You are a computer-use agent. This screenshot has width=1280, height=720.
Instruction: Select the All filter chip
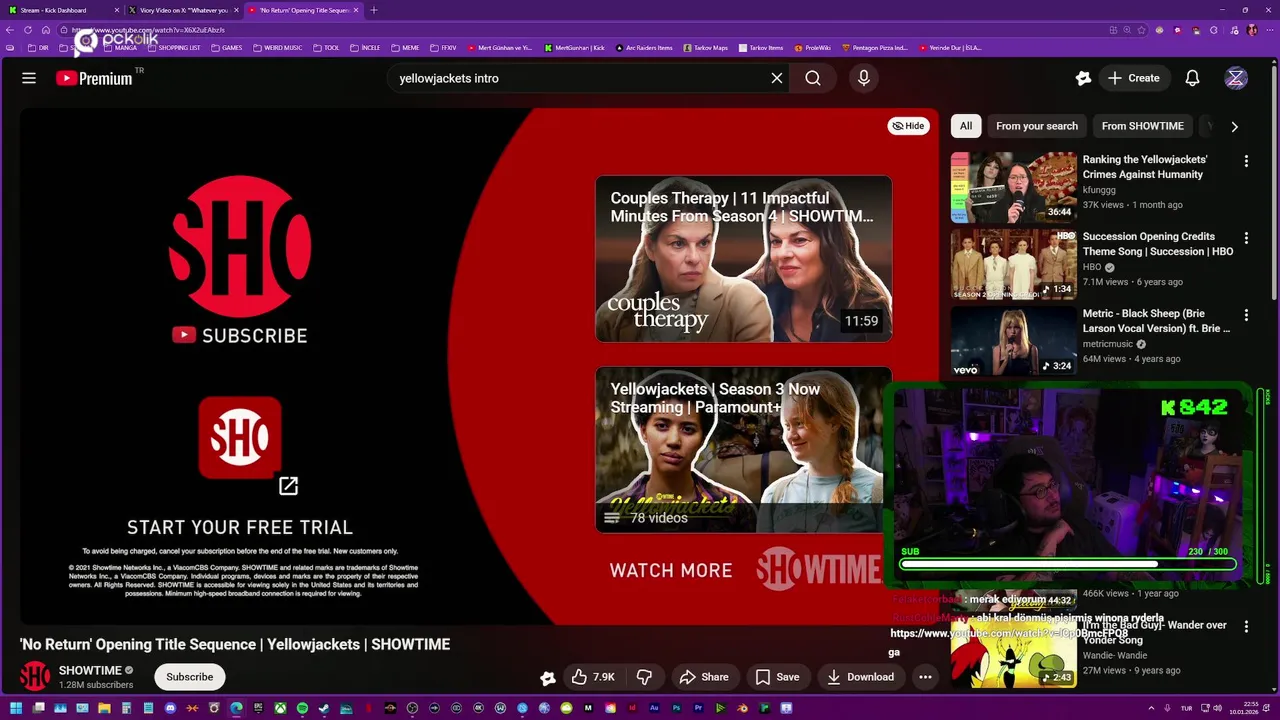tap(966, 126)
